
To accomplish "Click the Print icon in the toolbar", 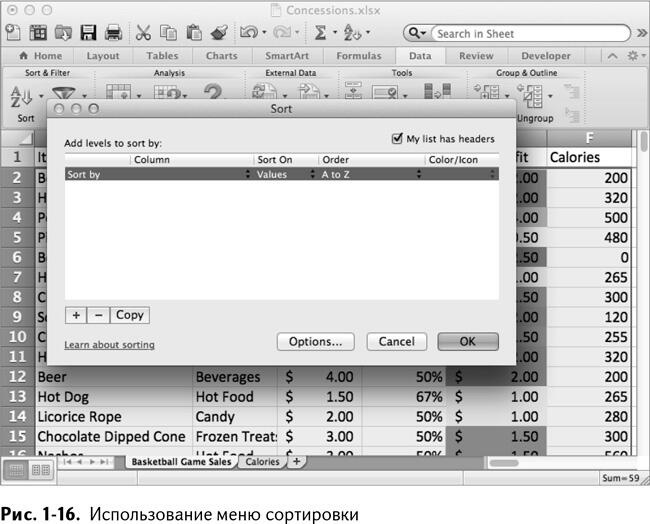I will pos(113,33).
